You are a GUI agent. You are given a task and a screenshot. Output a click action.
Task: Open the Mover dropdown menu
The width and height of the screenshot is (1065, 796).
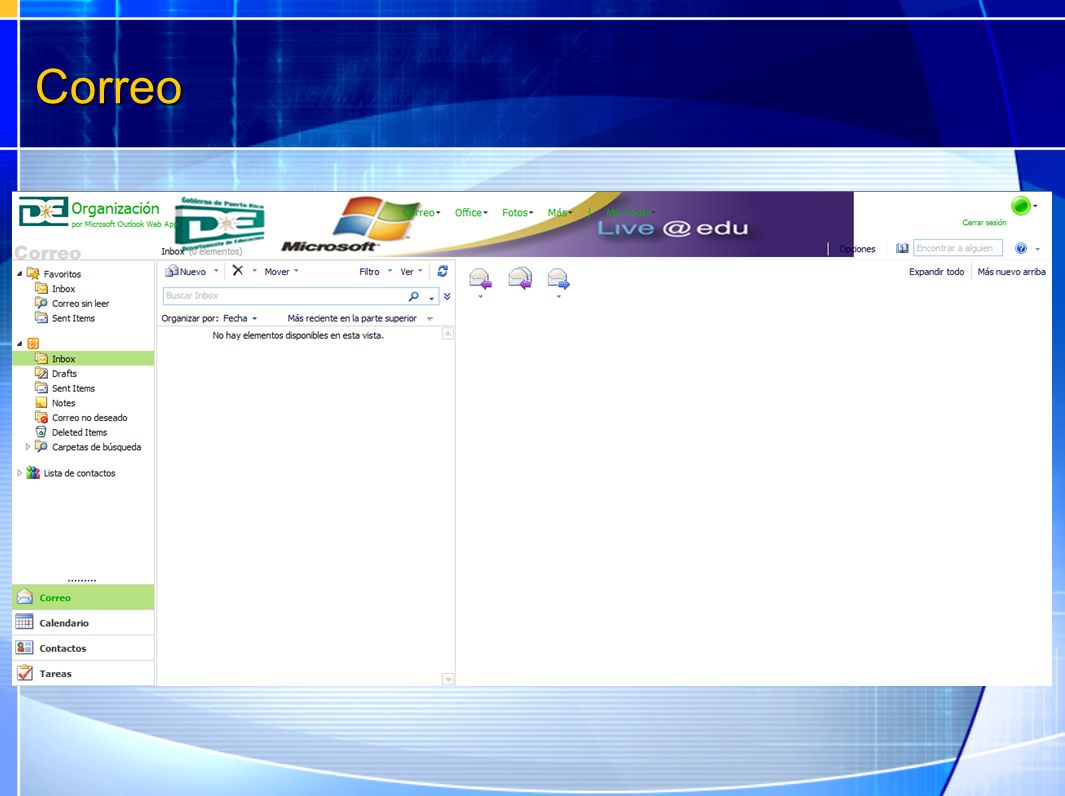[281, 272]
